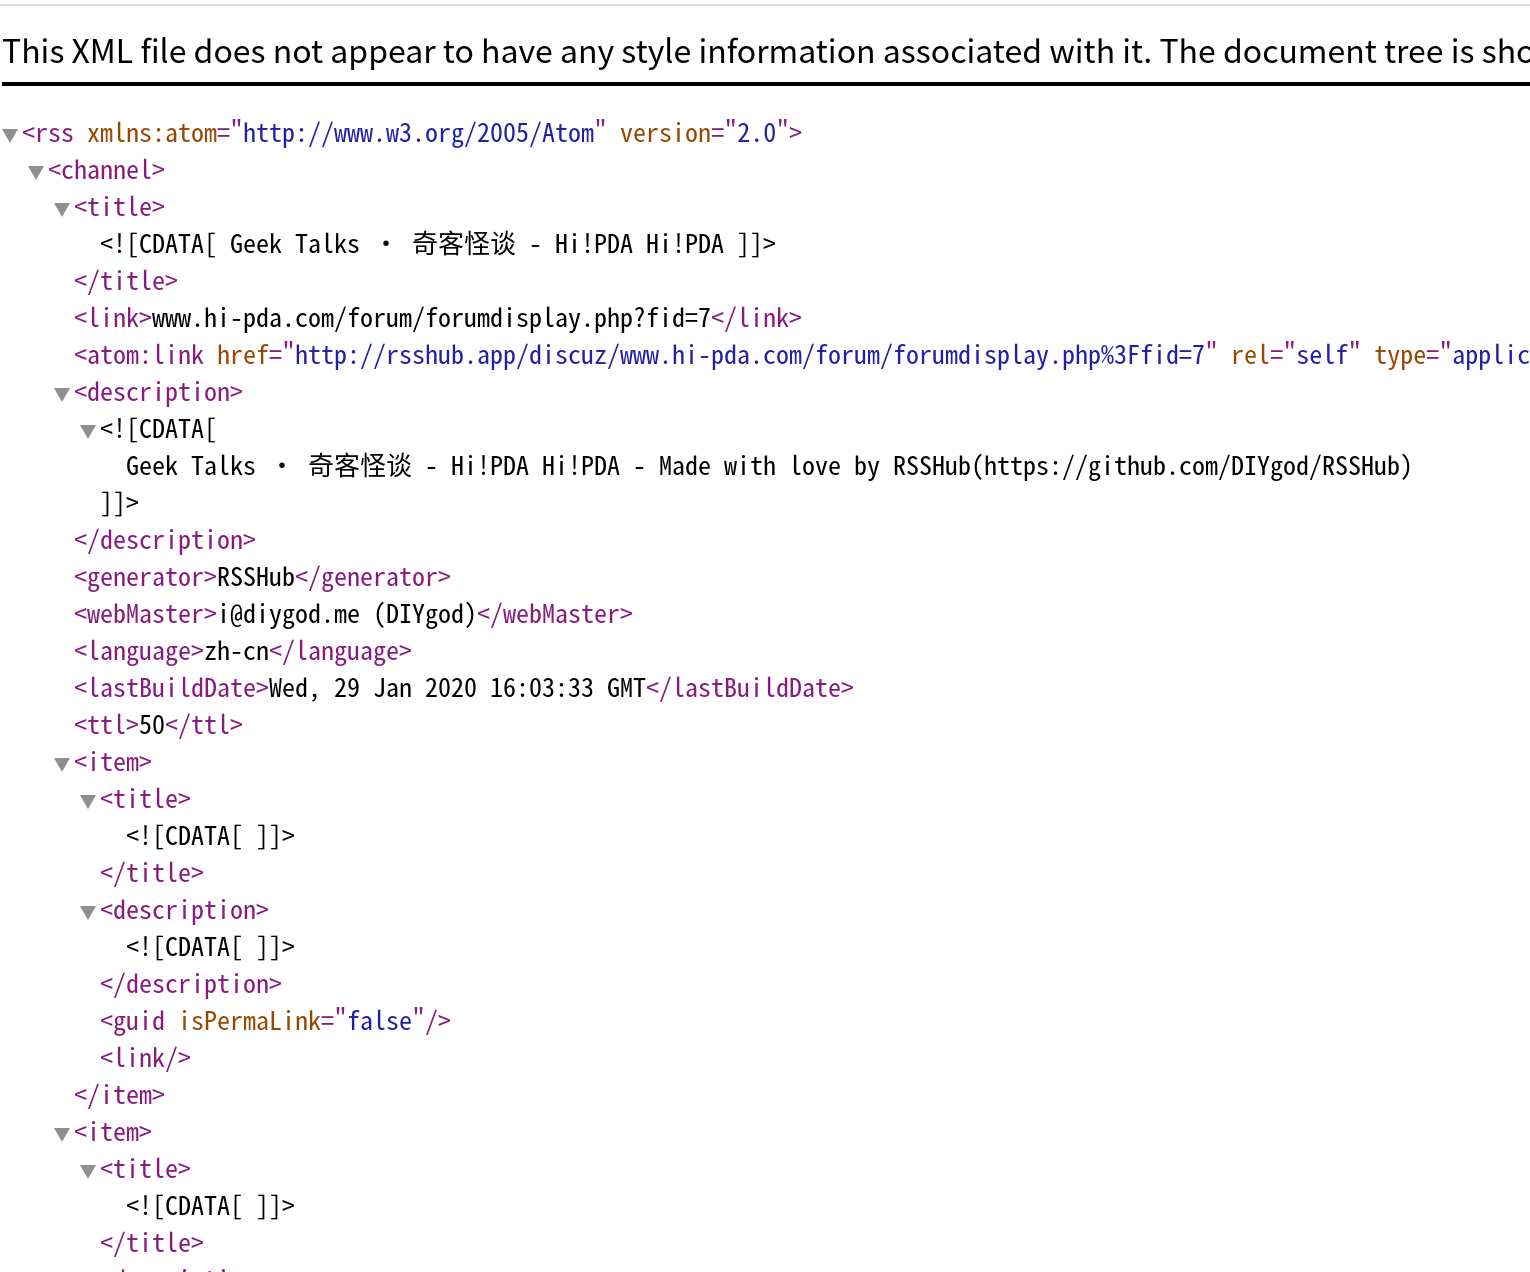Click the atom:link rsshub.app href value
Image resolution: width=1530 pixels, height=1272 pixels.
pos(750,355)
